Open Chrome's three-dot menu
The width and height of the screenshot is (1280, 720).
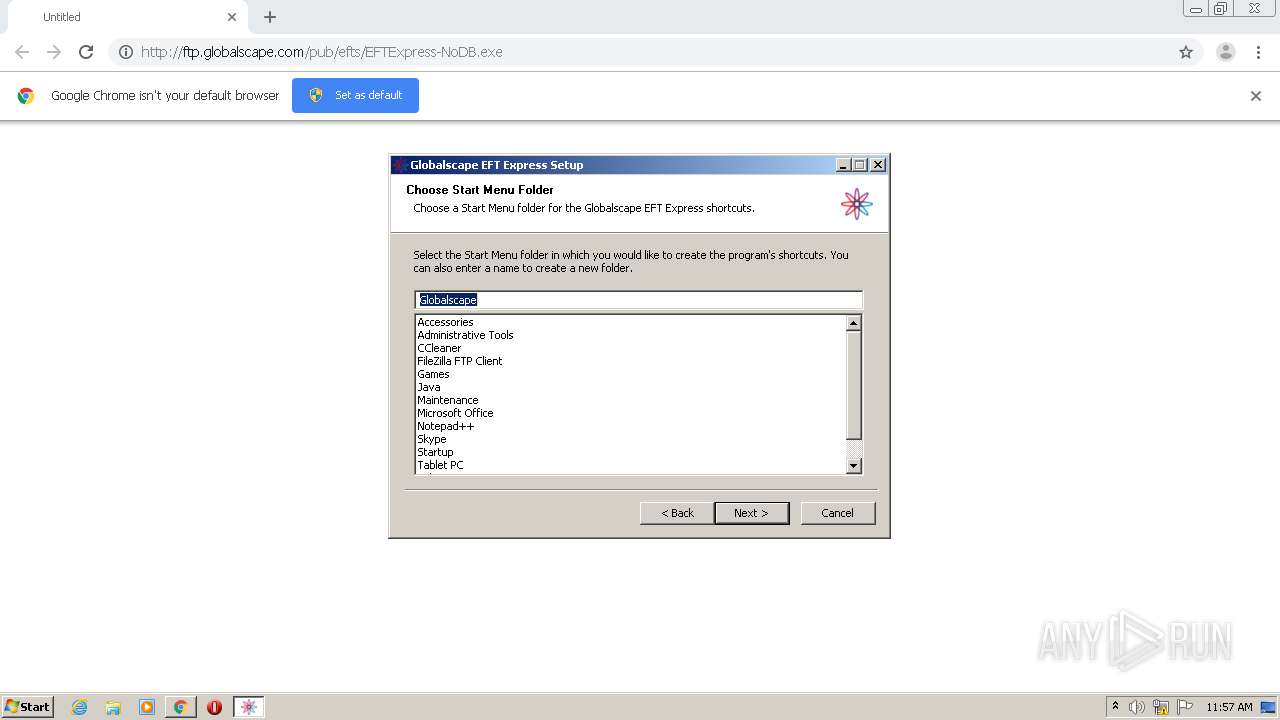click(x=1258, y=52)
